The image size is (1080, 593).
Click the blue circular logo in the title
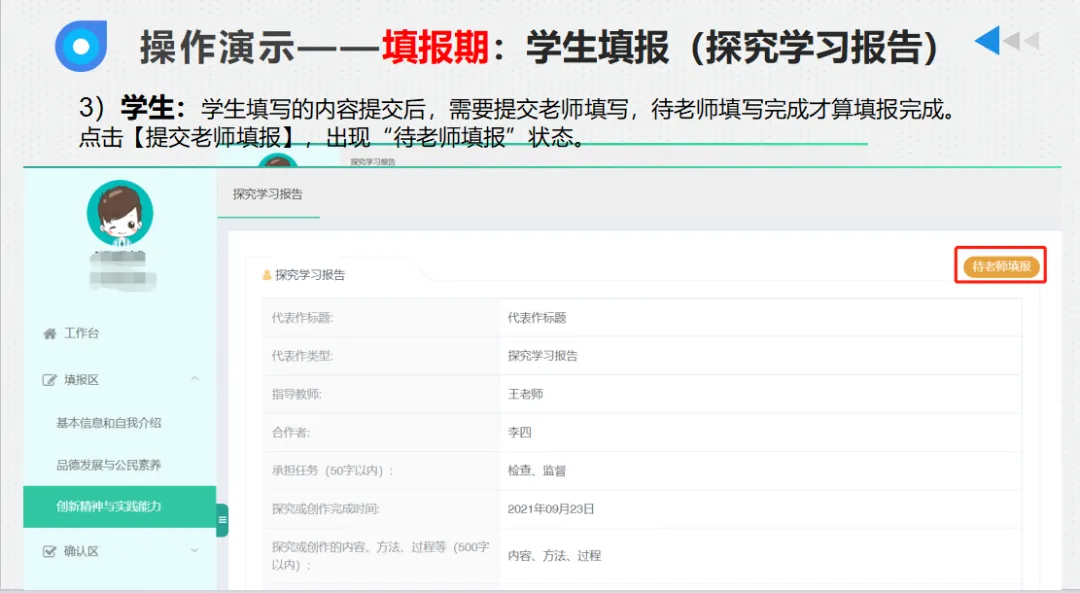tap(81, 45)
